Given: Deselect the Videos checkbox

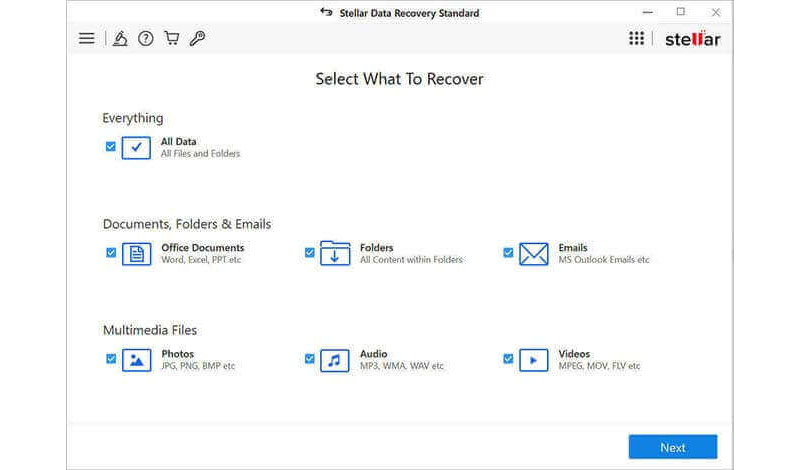Looking at the screenshot, I should pos(508,358).
